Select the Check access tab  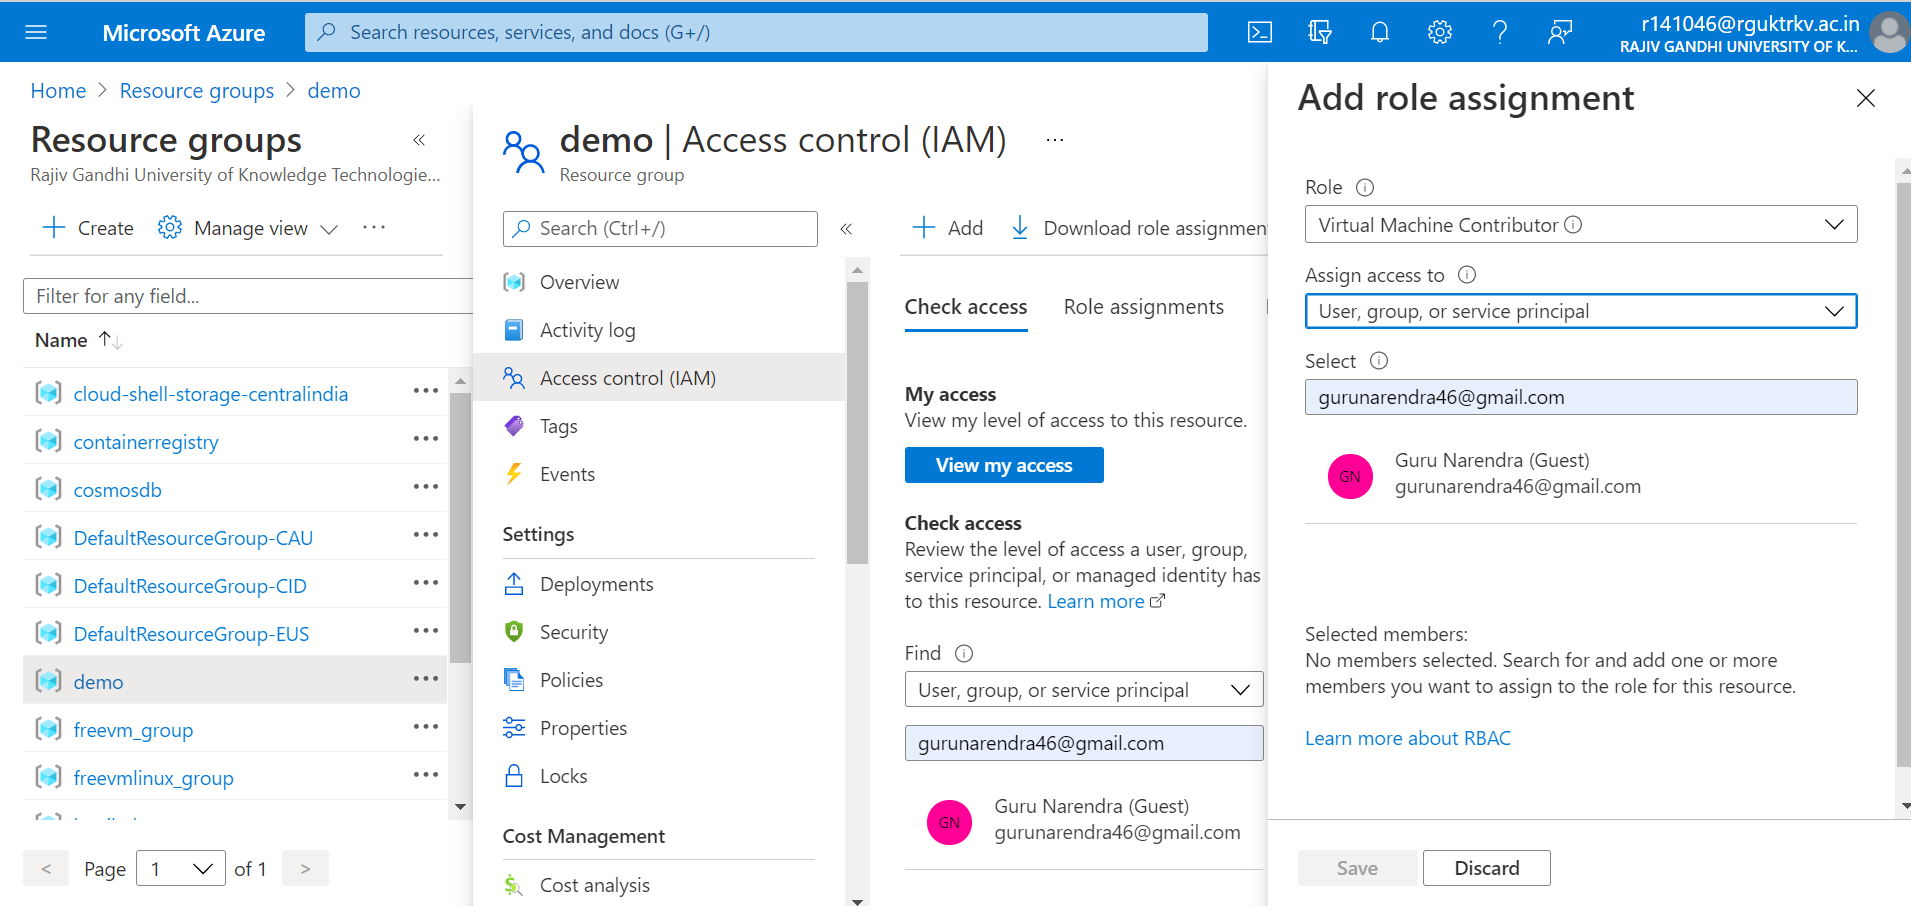click(965, 306)
